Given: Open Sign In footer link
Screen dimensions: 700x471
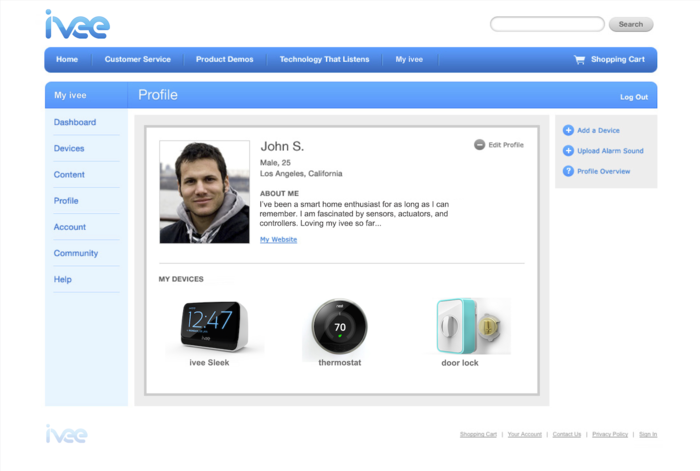Looking at the screenshot, I should coord(648,434).
